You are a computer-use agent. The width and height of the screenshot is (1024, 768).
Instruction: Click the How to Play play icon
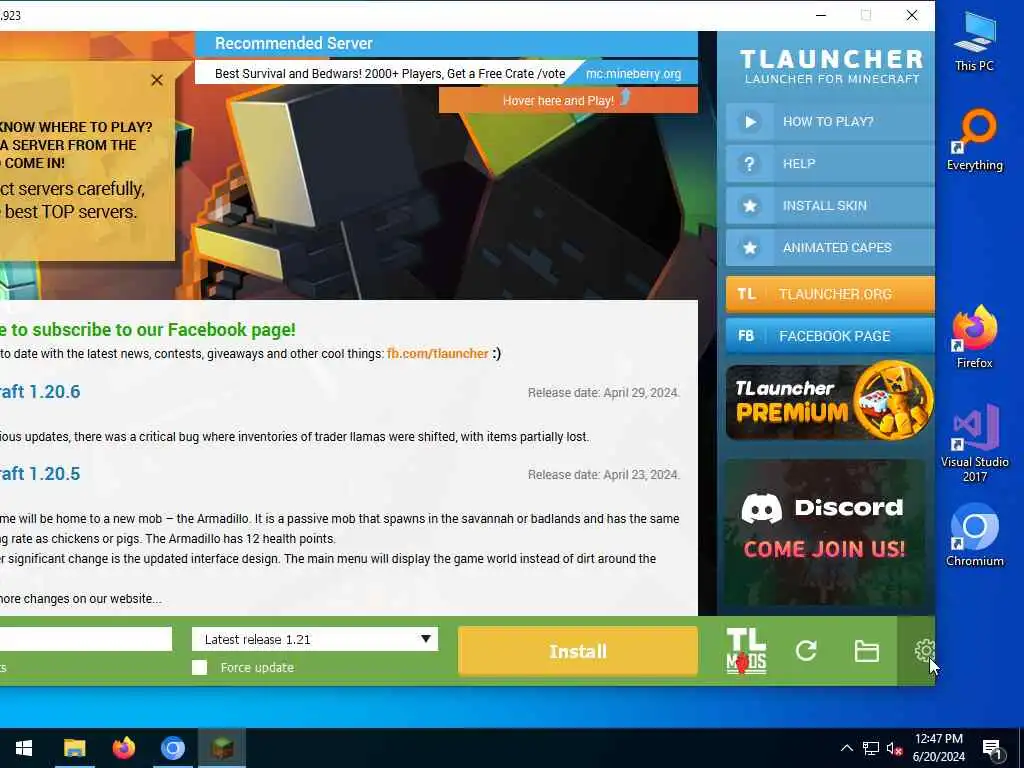click(750, 121)
